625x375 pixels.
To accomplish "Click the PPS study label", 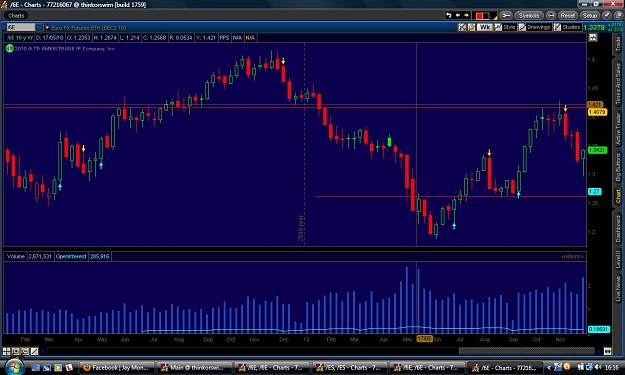I will (224, 38).
